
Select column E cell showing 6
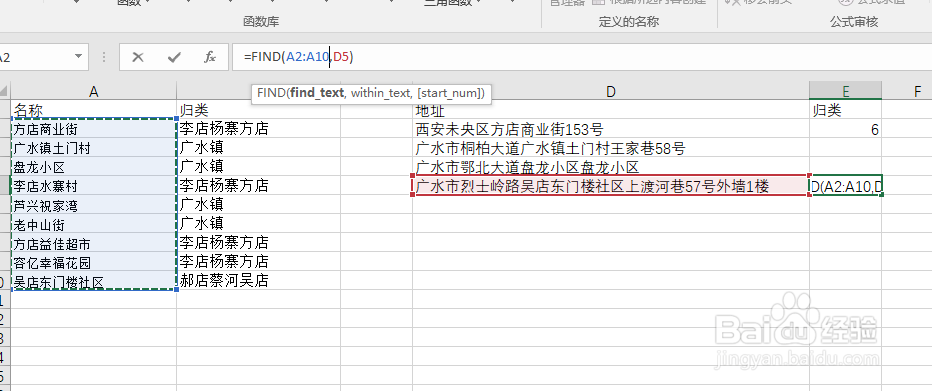coord(845,129)
